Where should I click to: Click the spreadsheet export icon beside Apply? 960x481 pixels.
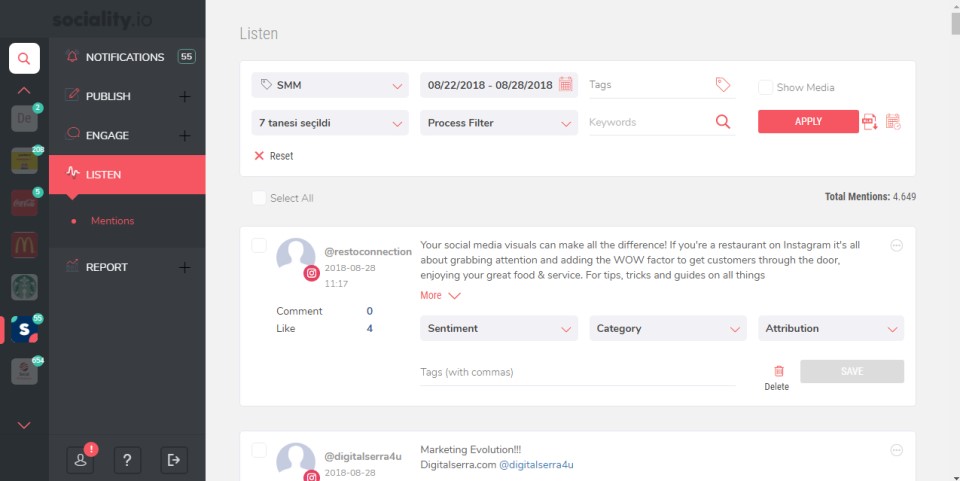click(893, 122)
